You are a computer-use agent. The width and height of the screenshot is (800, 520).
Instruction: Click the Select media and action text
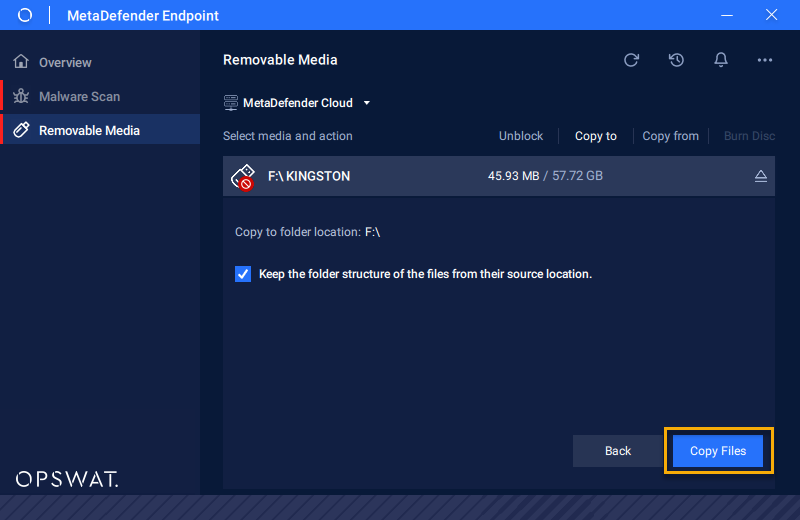tap(287, 136)
